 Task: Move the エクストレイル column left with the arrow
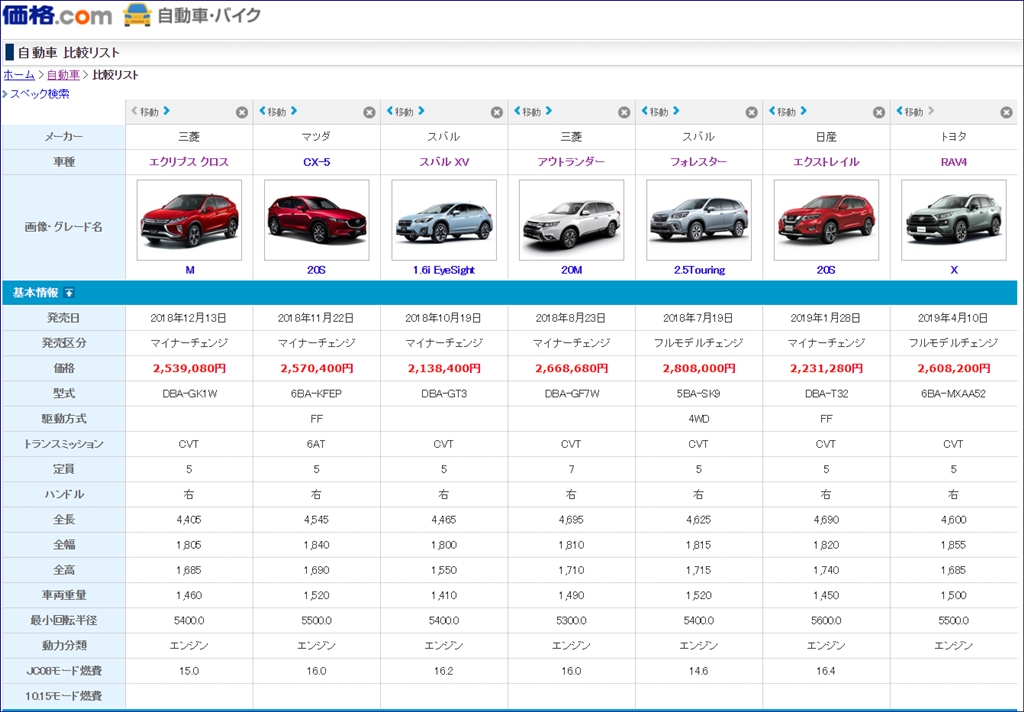772,111
